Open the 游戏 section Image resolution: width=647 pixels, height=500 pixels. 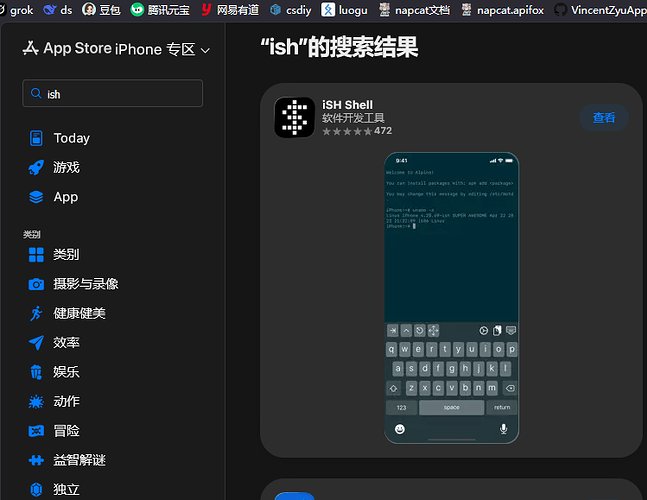pyautogui.click(x=66, y=167)
